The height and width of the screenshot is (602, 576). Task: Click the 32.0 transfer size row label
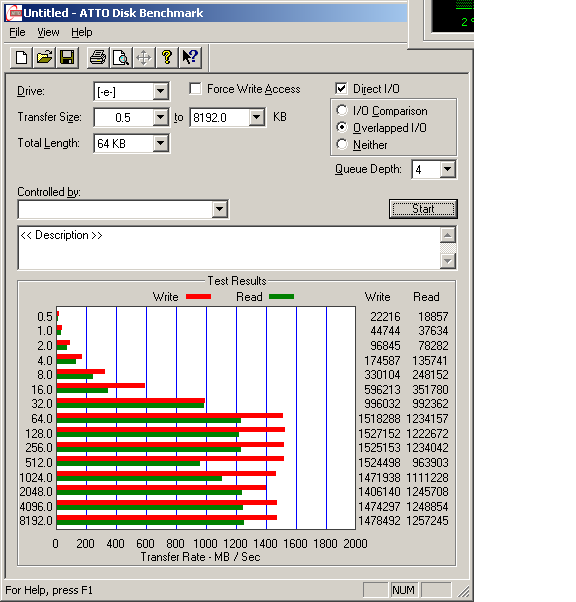tap(42, 404)
